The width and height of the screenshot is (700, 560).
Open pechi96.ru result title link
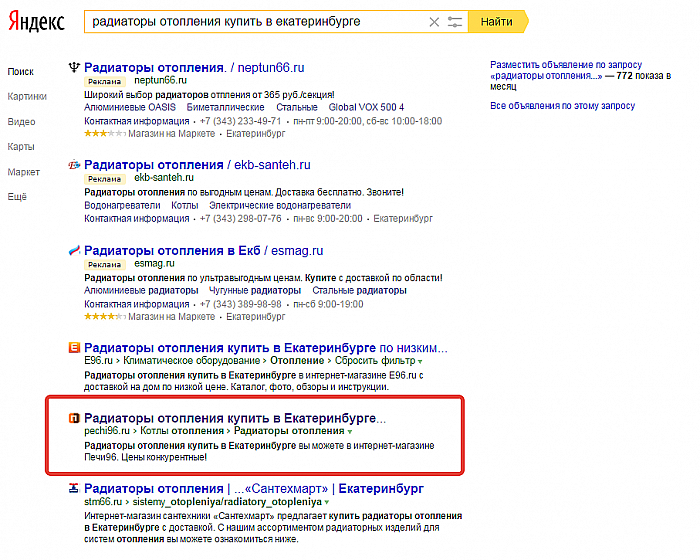point(235,418)
